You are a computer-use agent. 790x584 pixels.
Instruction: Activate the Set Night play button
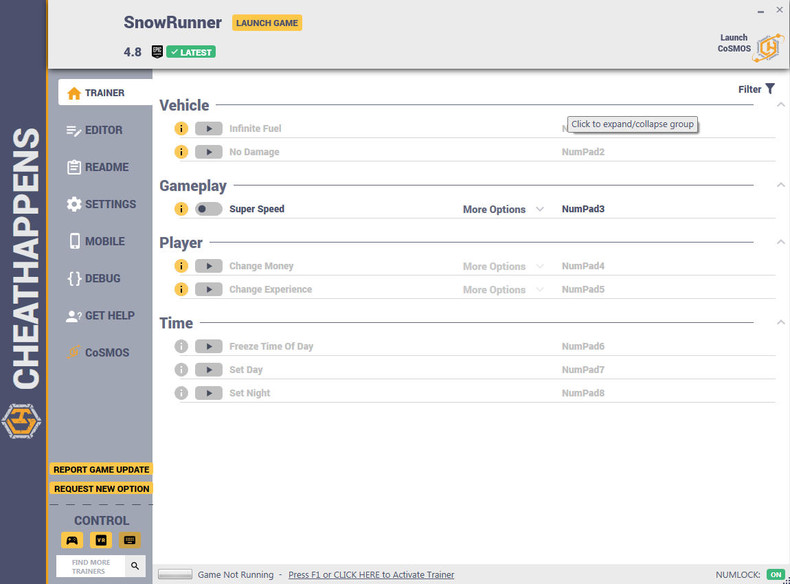pyautogui.click(x=209, y=393)
